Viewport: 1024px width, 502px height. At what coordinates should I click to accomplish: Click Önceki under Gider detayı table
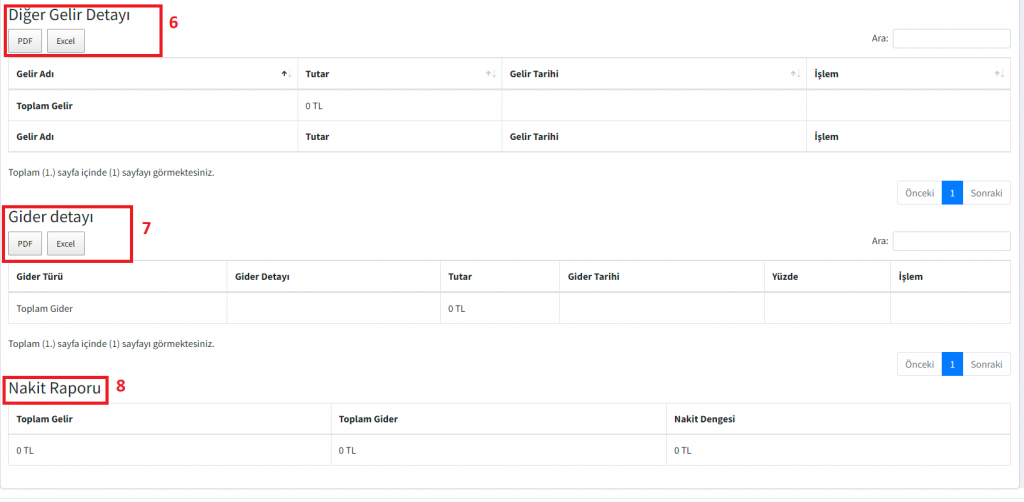[919, 364]
